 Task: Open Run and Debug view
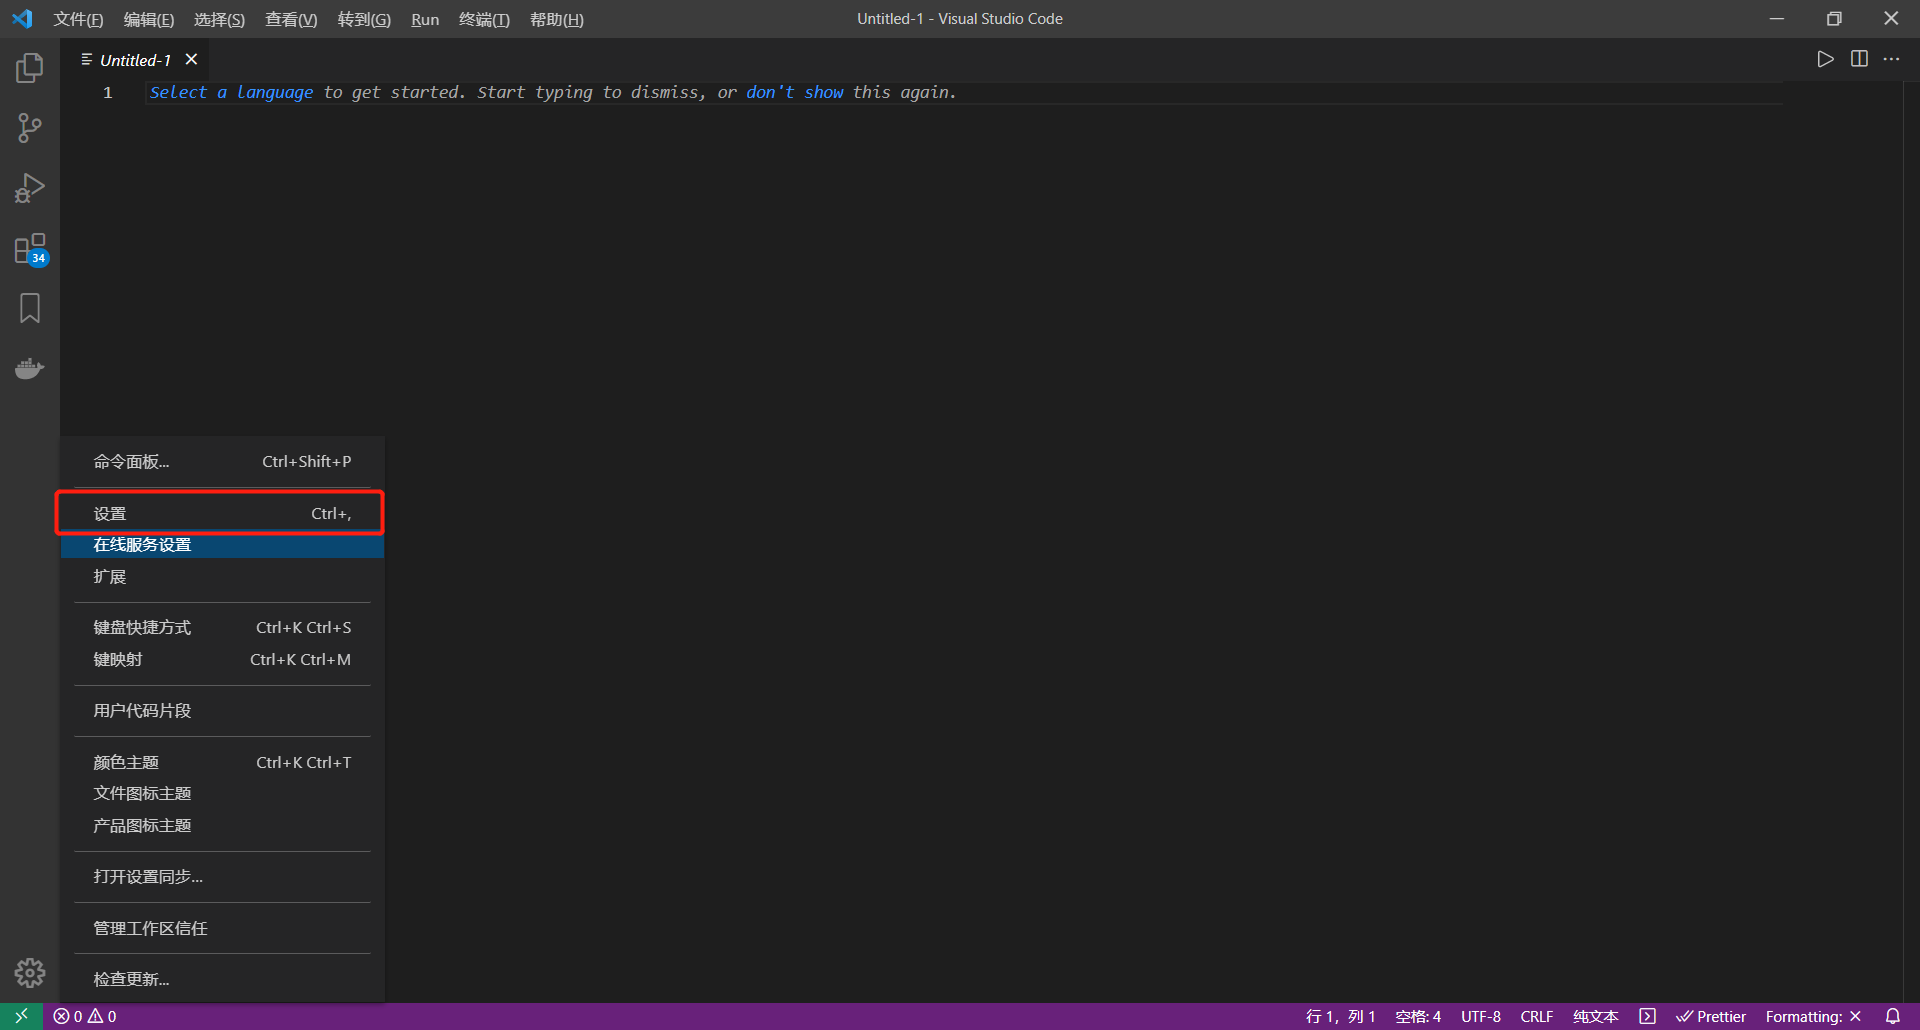pos(30,188)
